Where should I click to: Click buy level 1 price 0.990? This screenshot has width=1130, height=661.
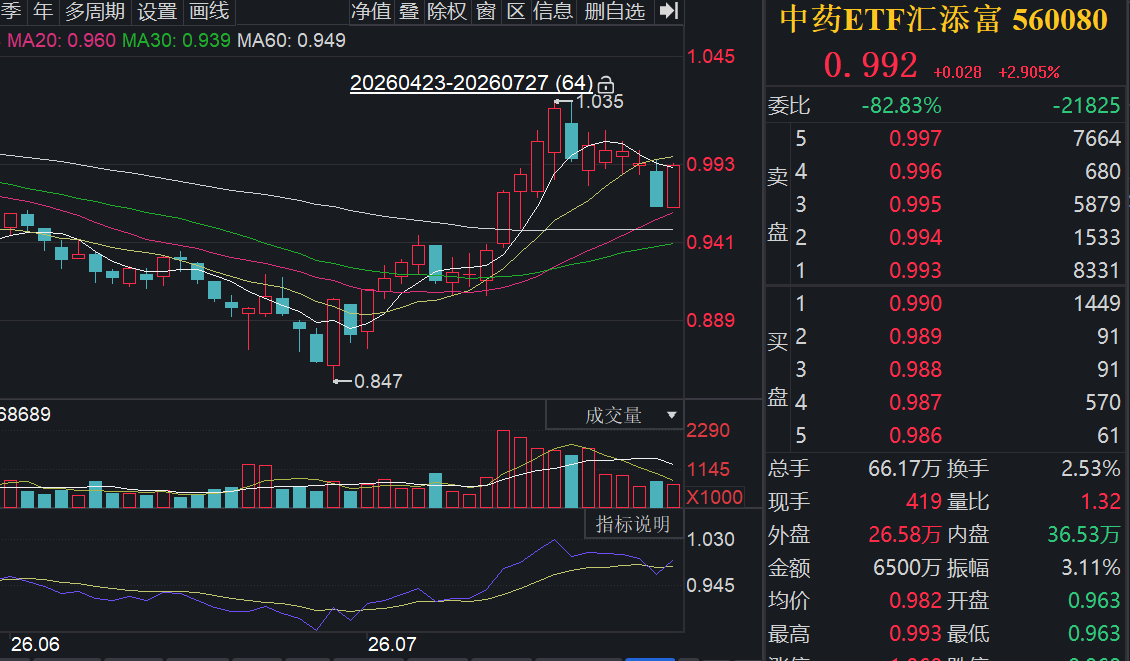(915, 303)
